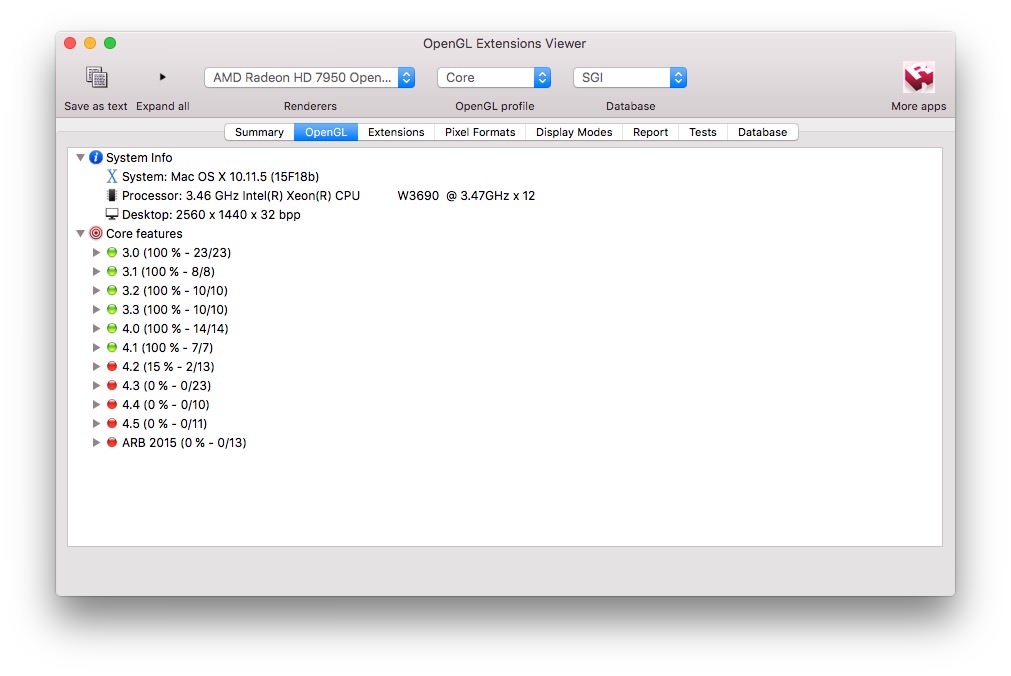Expand the 4.3 features row
The width and height of the screenshot is (1011, 676).
pyautogui.click(x=96, y=386)
